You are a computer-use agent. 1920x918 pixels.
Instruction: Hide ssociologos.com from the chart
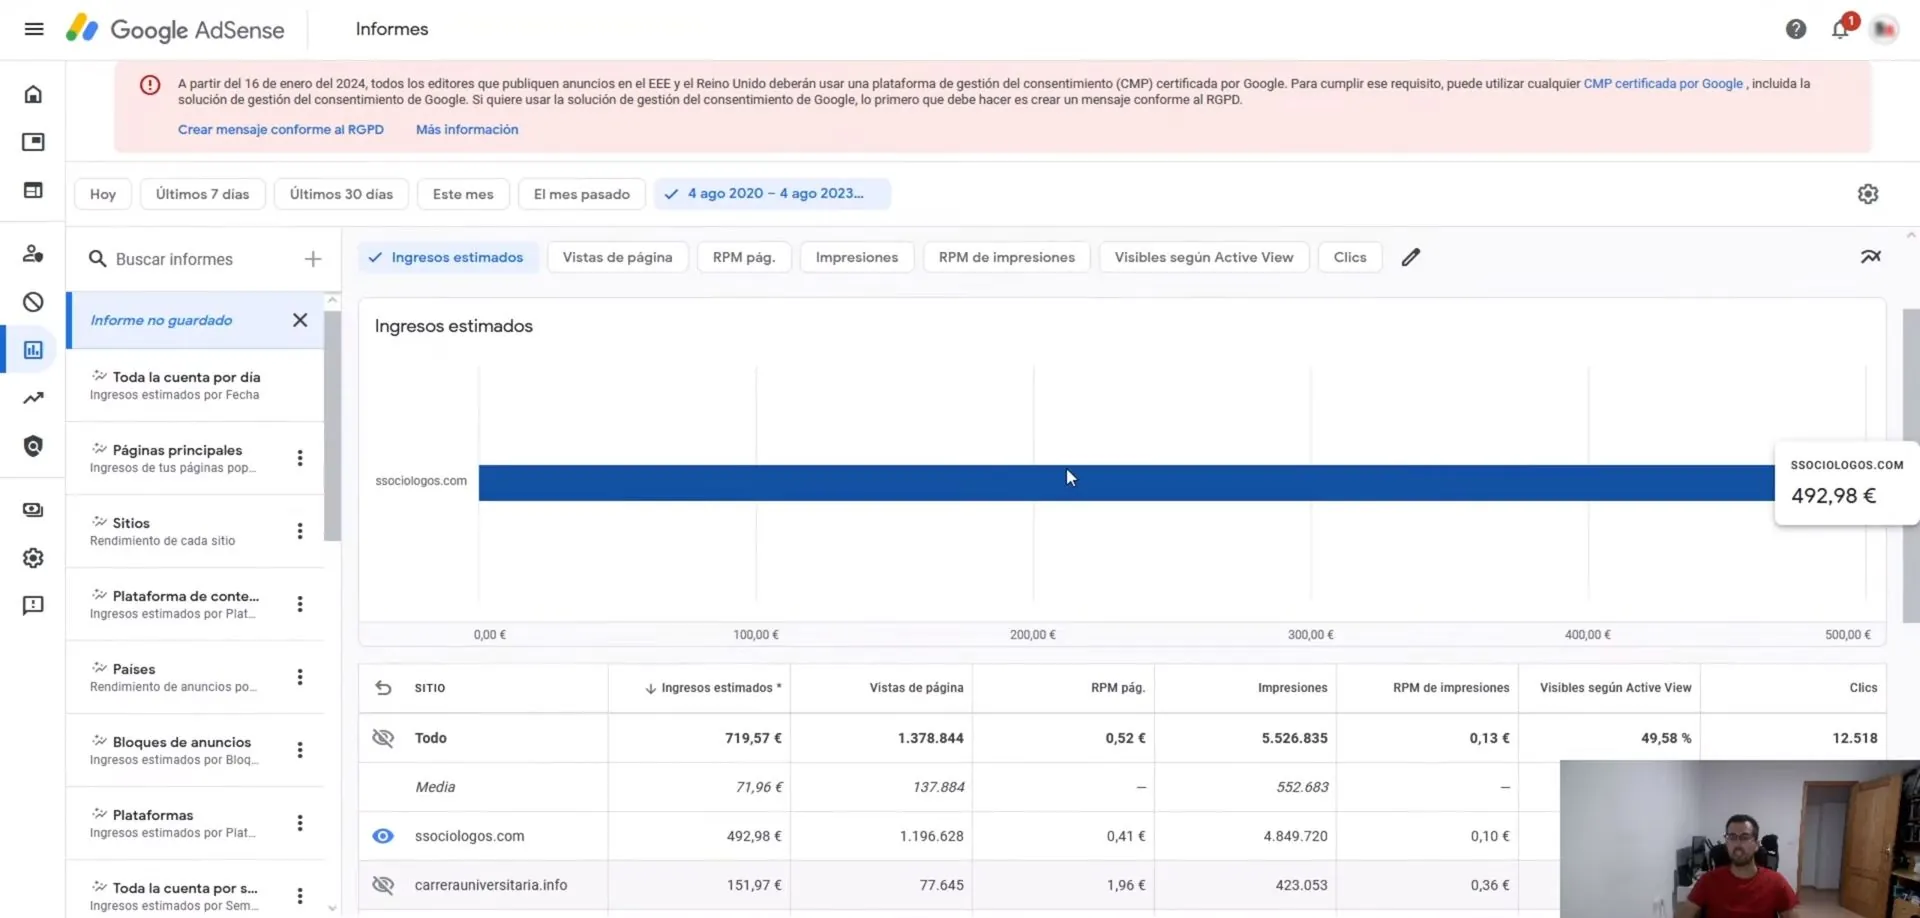point(383,836)
